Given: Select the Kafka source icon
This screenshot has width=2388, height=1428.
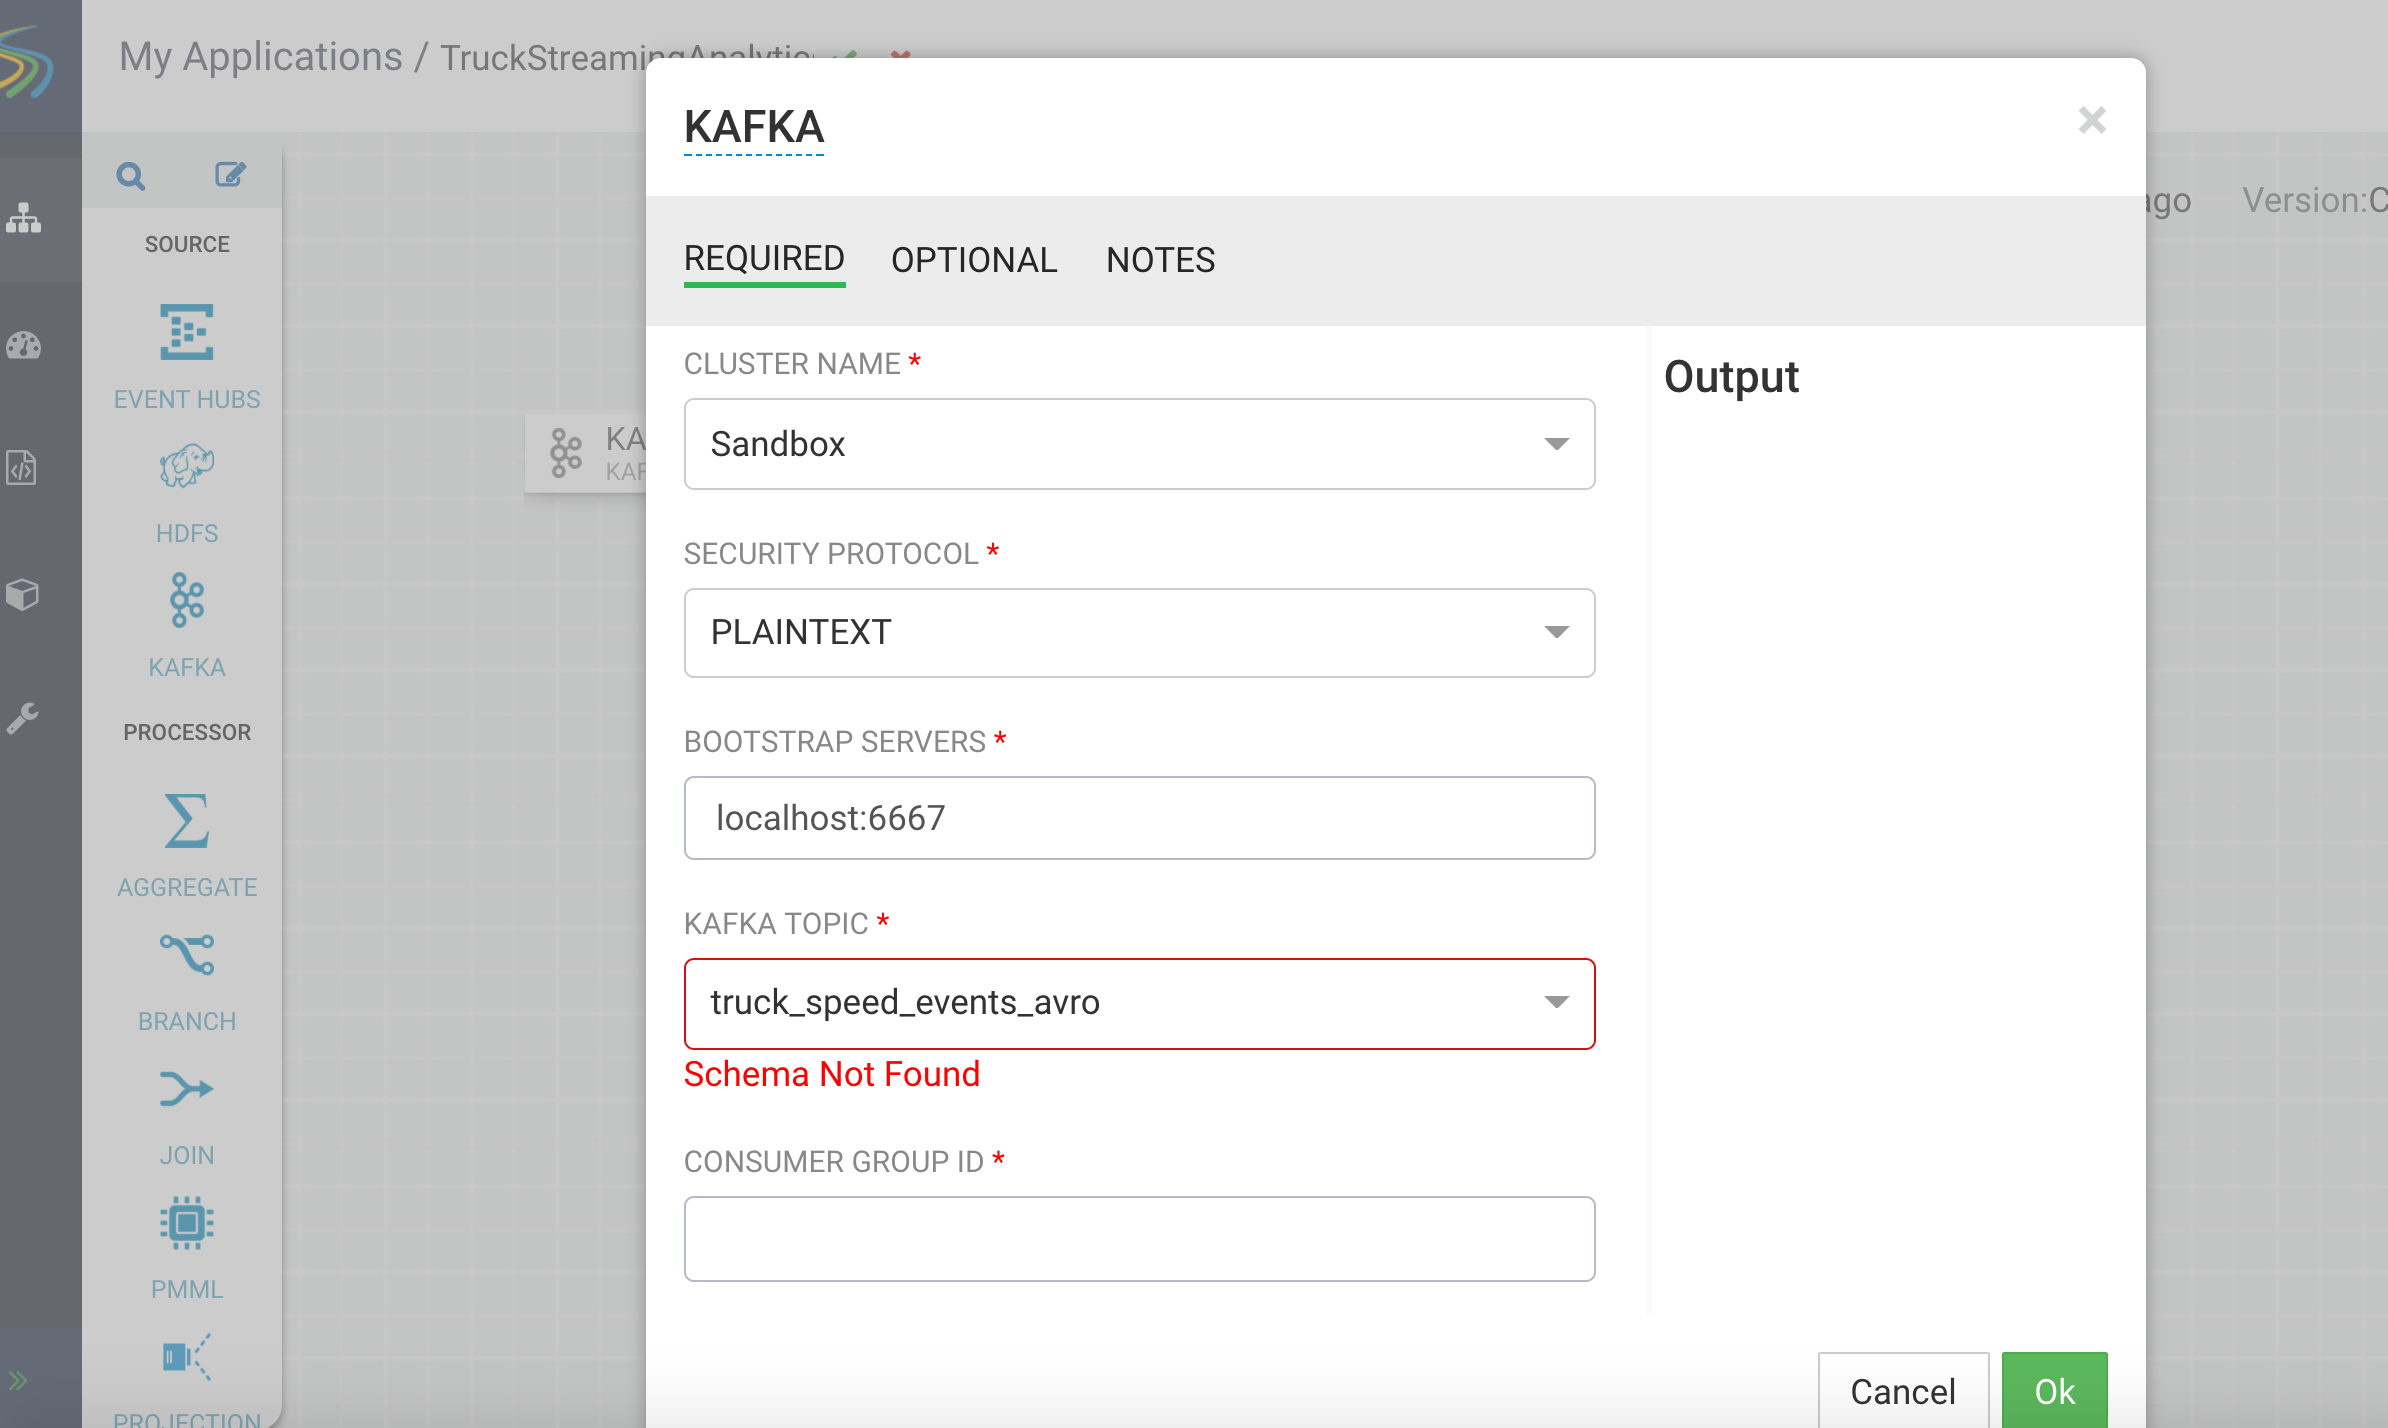Looking at the screenshot, I should click(187, 600).
